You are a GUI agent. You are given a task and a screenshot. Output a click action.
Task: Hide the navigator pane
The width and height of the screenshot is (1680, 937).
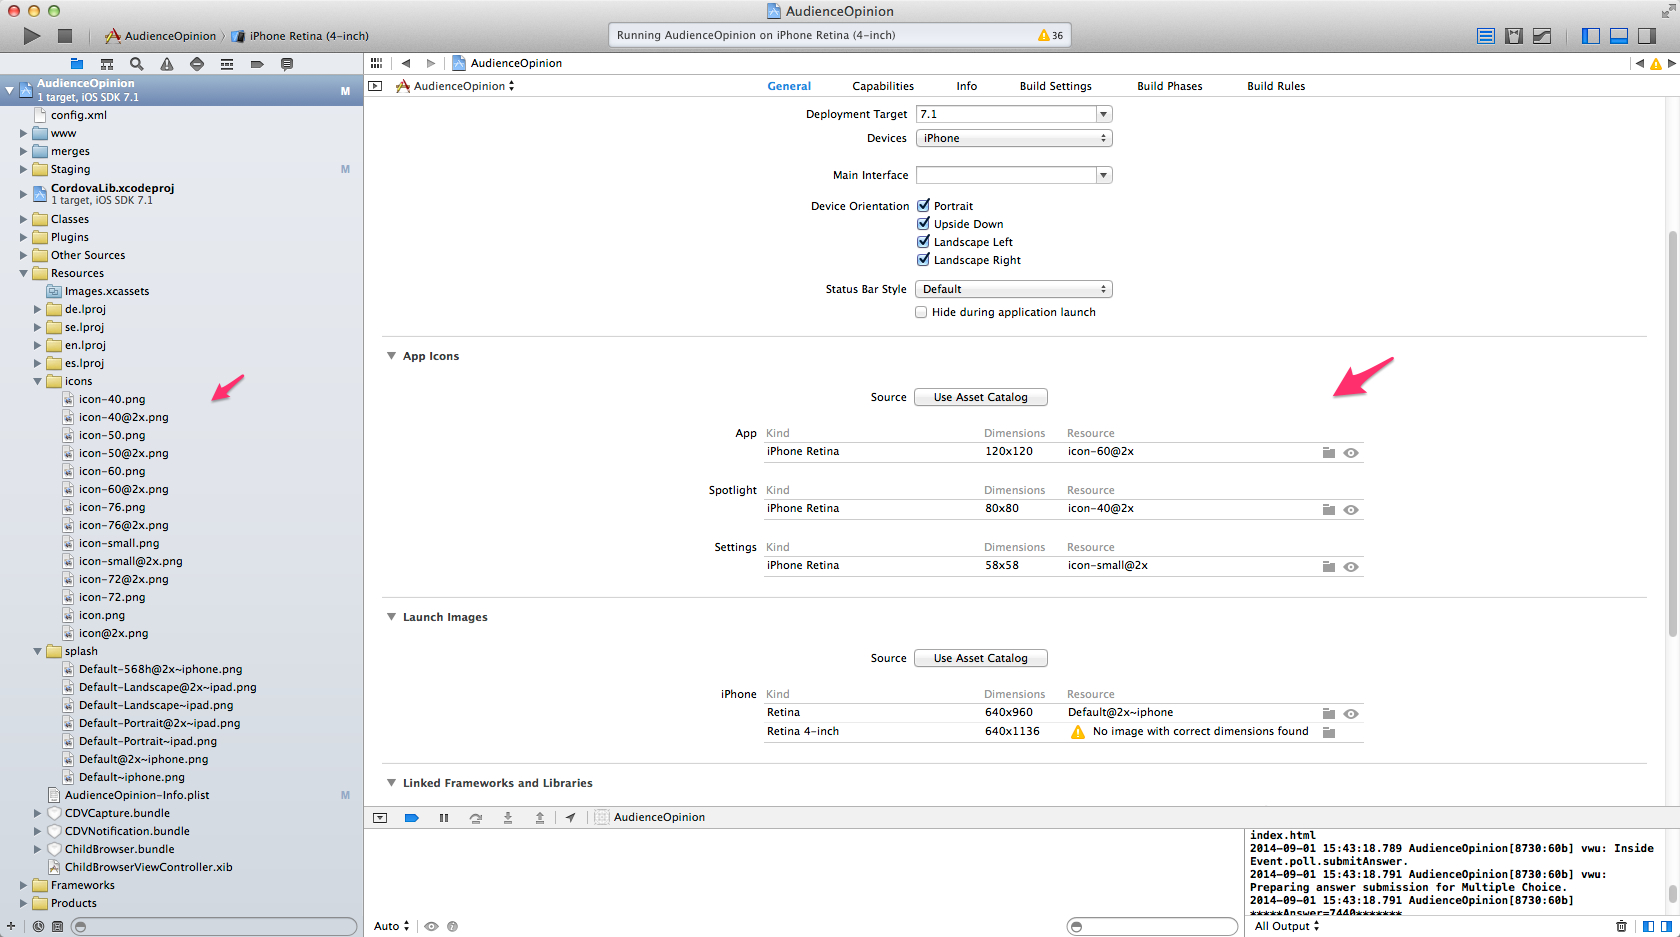[1591, 36]
